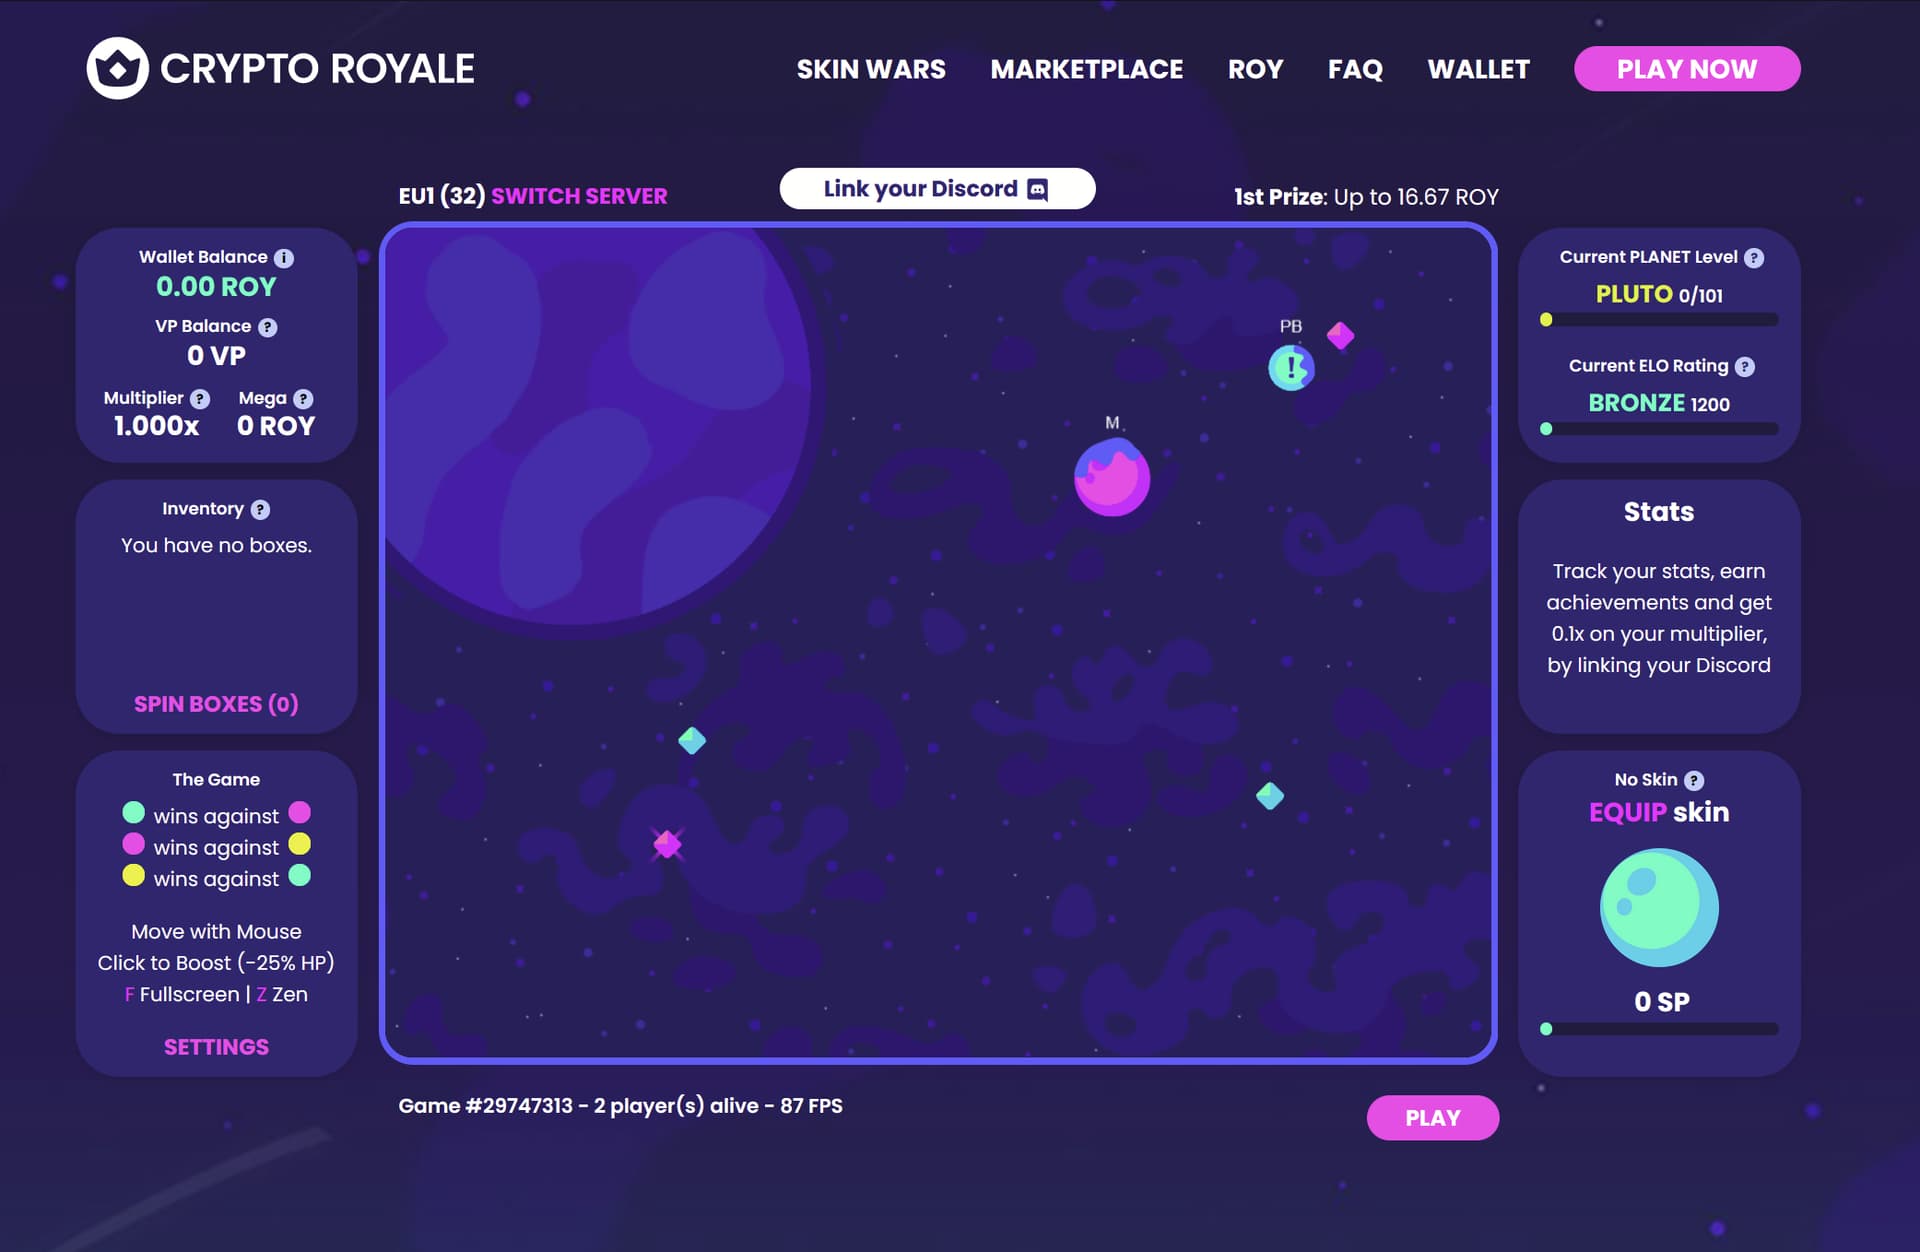Image resolution: width=1920 pixels, height=1252 pixels.
Task: Click Link your Discord button
Action: [937, 189]
